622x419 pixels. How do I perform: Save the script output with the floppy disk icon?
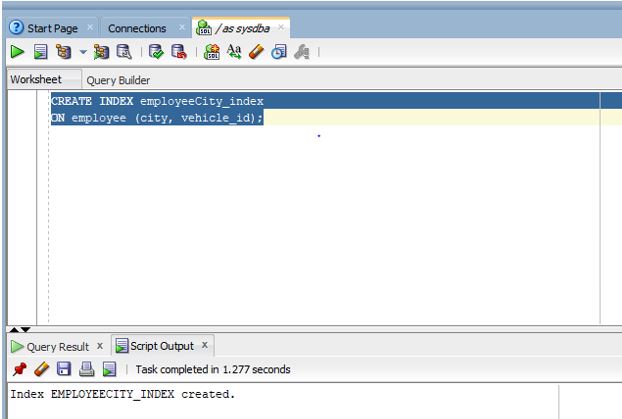[64, 369]
